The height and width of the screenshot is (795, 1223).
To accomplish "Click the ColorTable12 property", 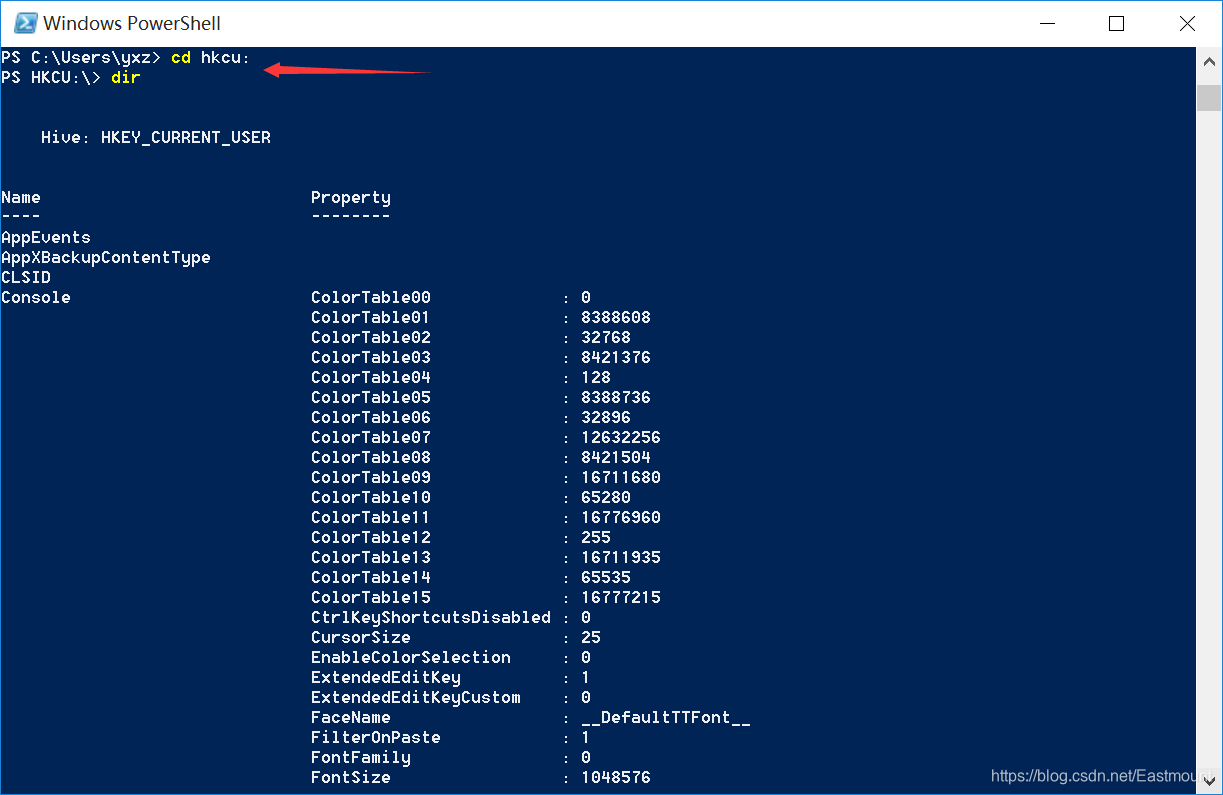I will (x=371, y=537).
